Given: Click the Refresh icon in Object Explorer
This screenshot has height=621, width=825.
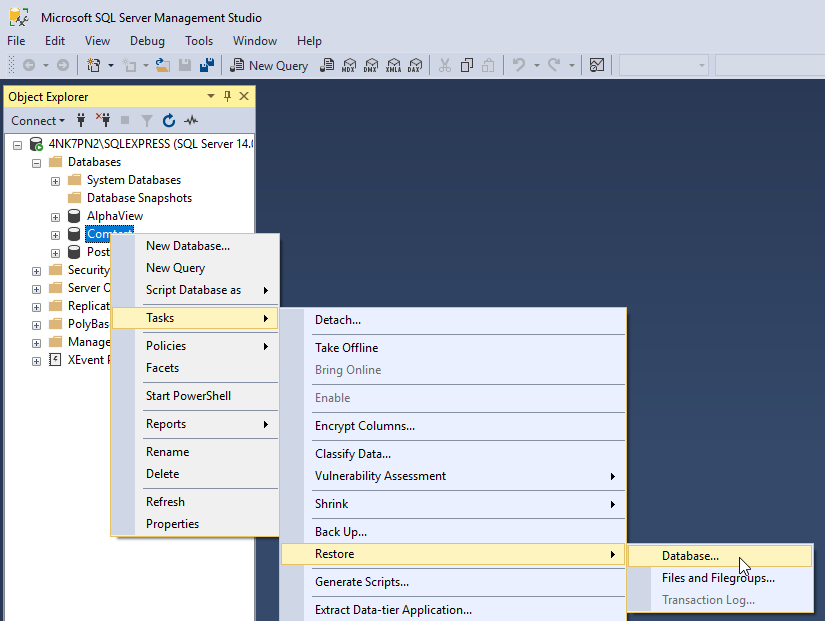Looking at the screenshot, I should click(169, 121).
